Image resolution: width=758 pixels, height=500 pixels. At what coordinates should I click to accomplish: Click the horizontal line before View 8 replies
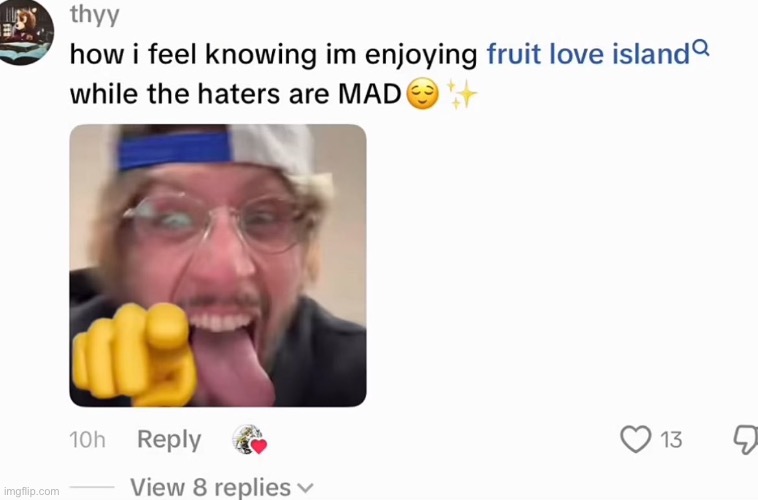coord(92,487)
